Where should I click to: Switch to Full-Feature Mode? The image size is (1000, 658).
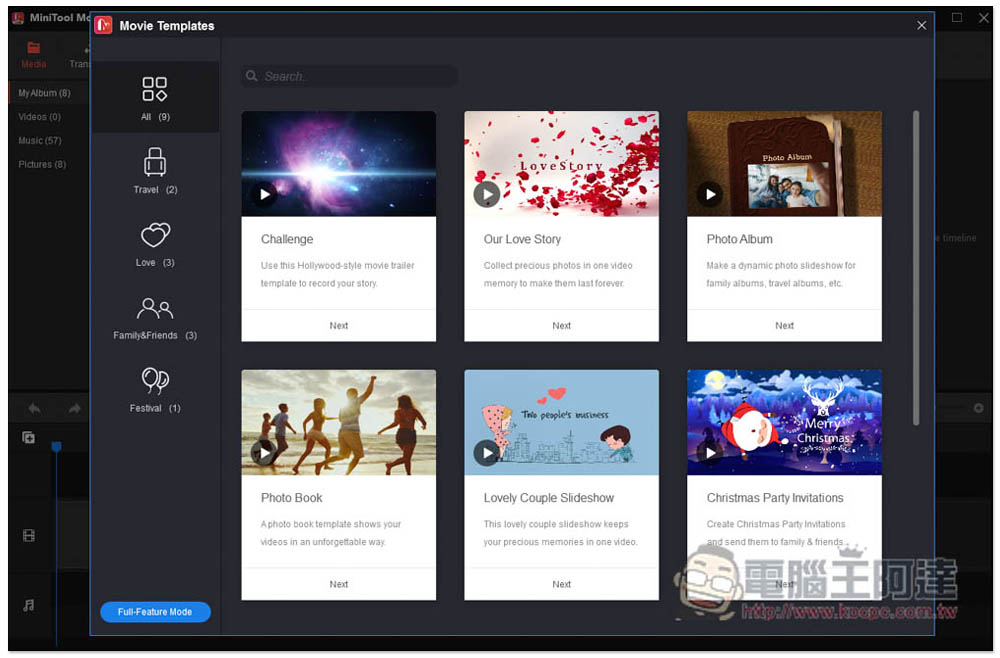(155, 612)
